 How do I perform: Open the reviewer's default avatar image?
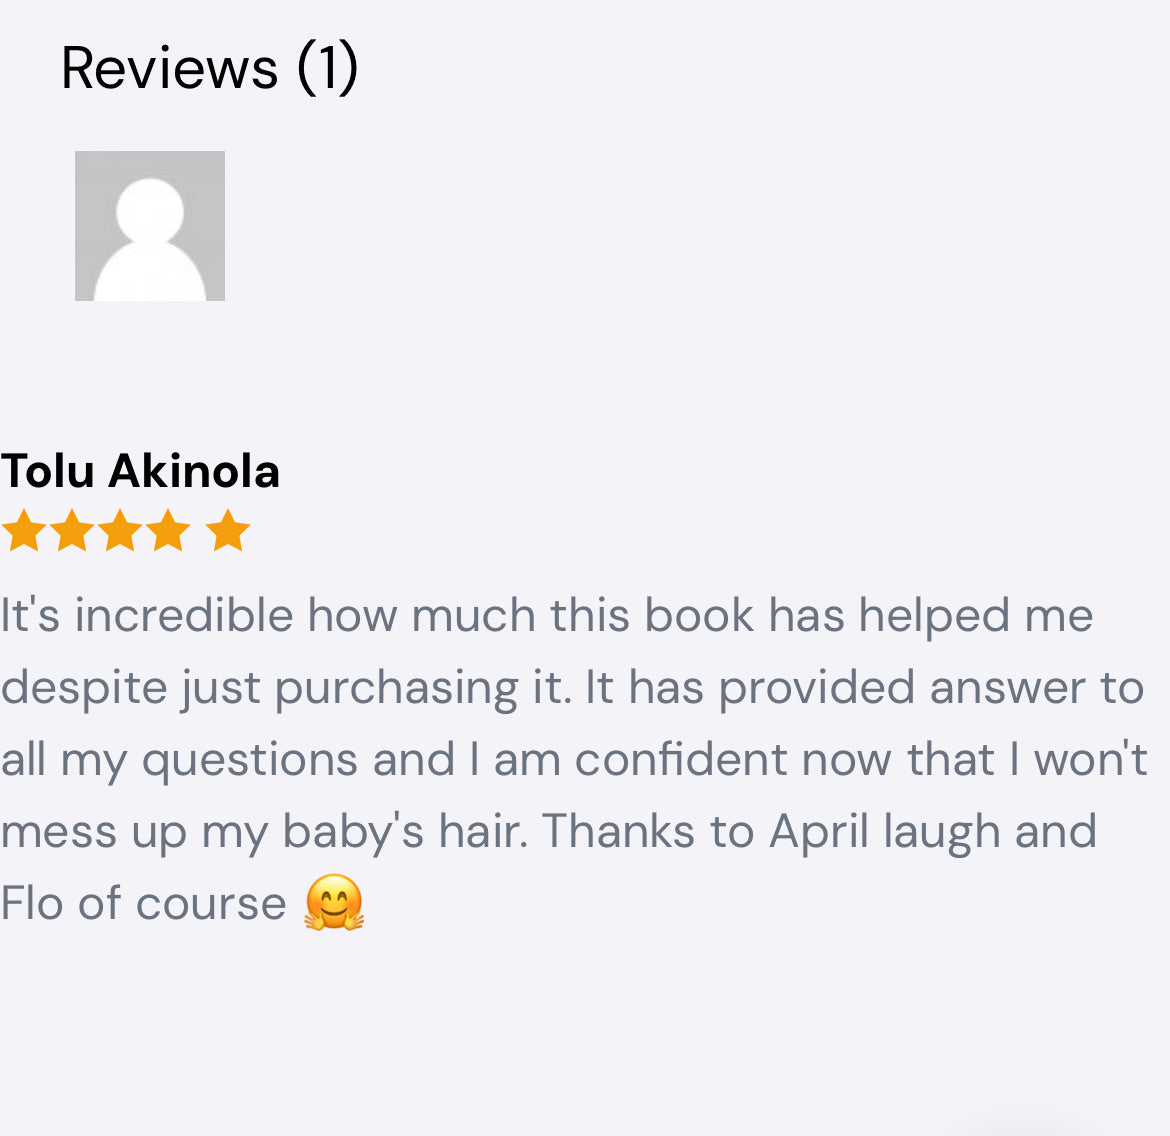tap(150, 226)
